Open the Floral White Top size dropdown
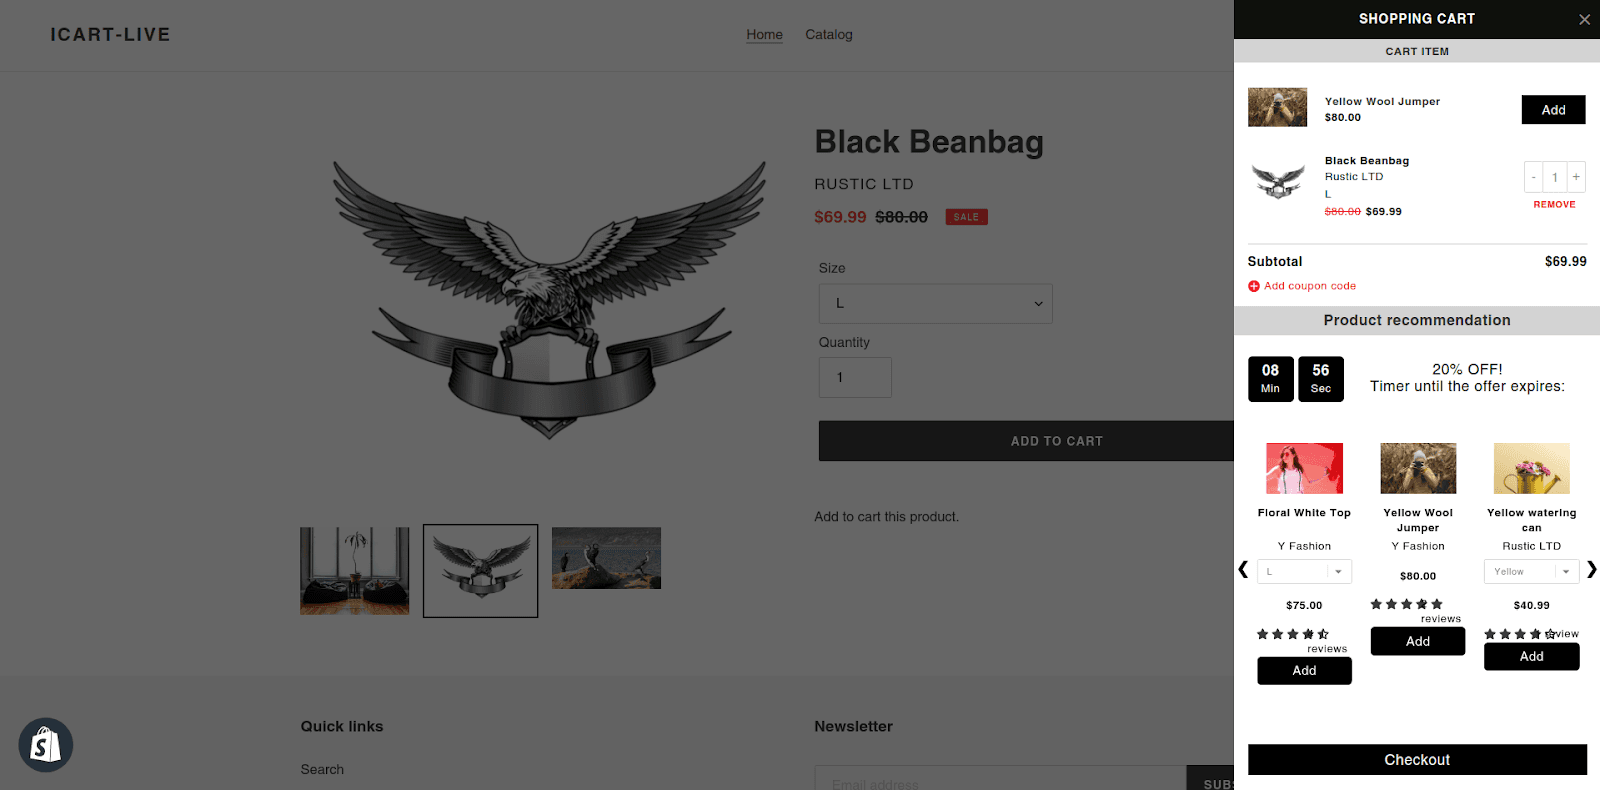Viewport: 1600px width, 790px height. pyautogui.click(x=1304, y=572)
